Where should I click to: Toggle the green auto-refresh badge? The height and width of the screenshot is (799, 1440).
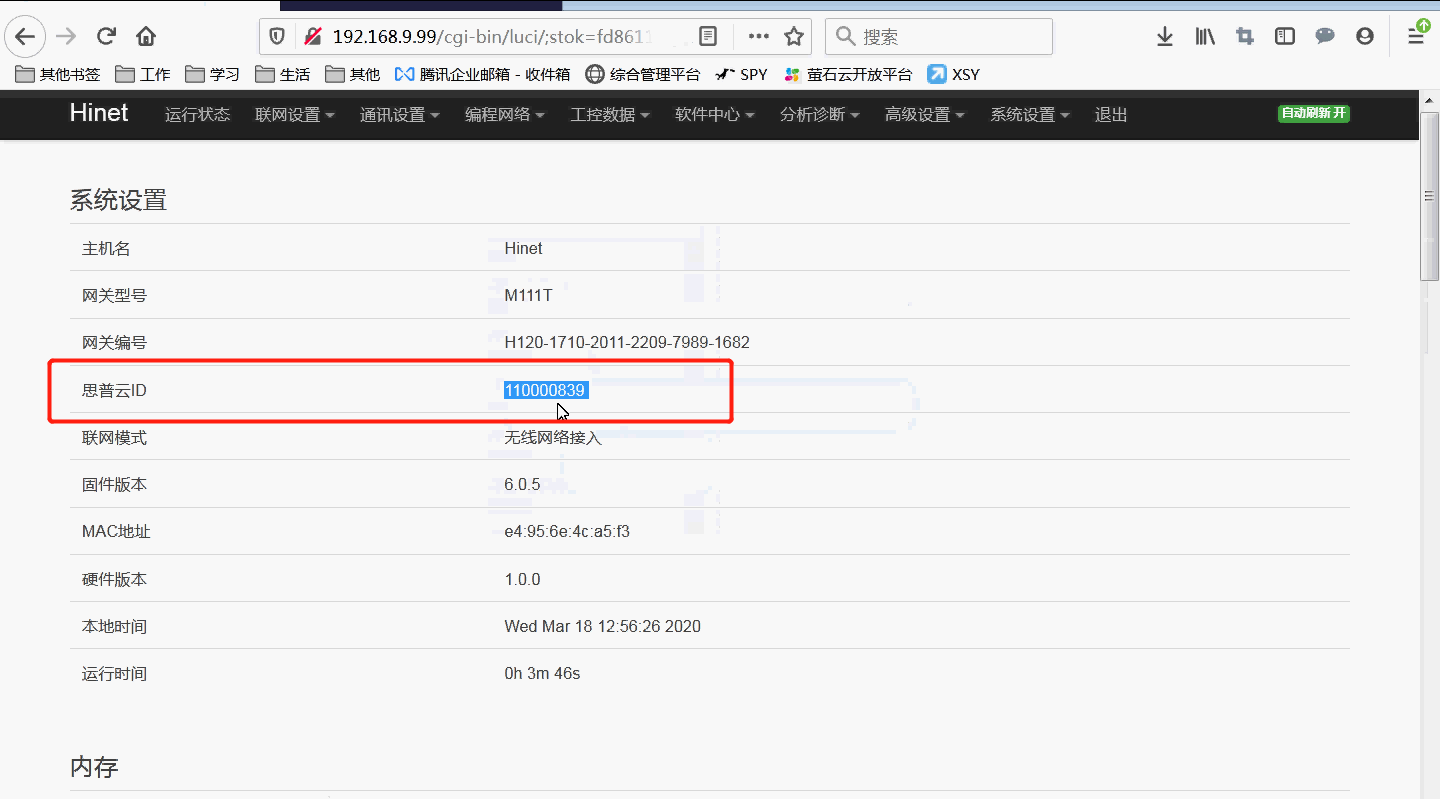point(1313,114)
